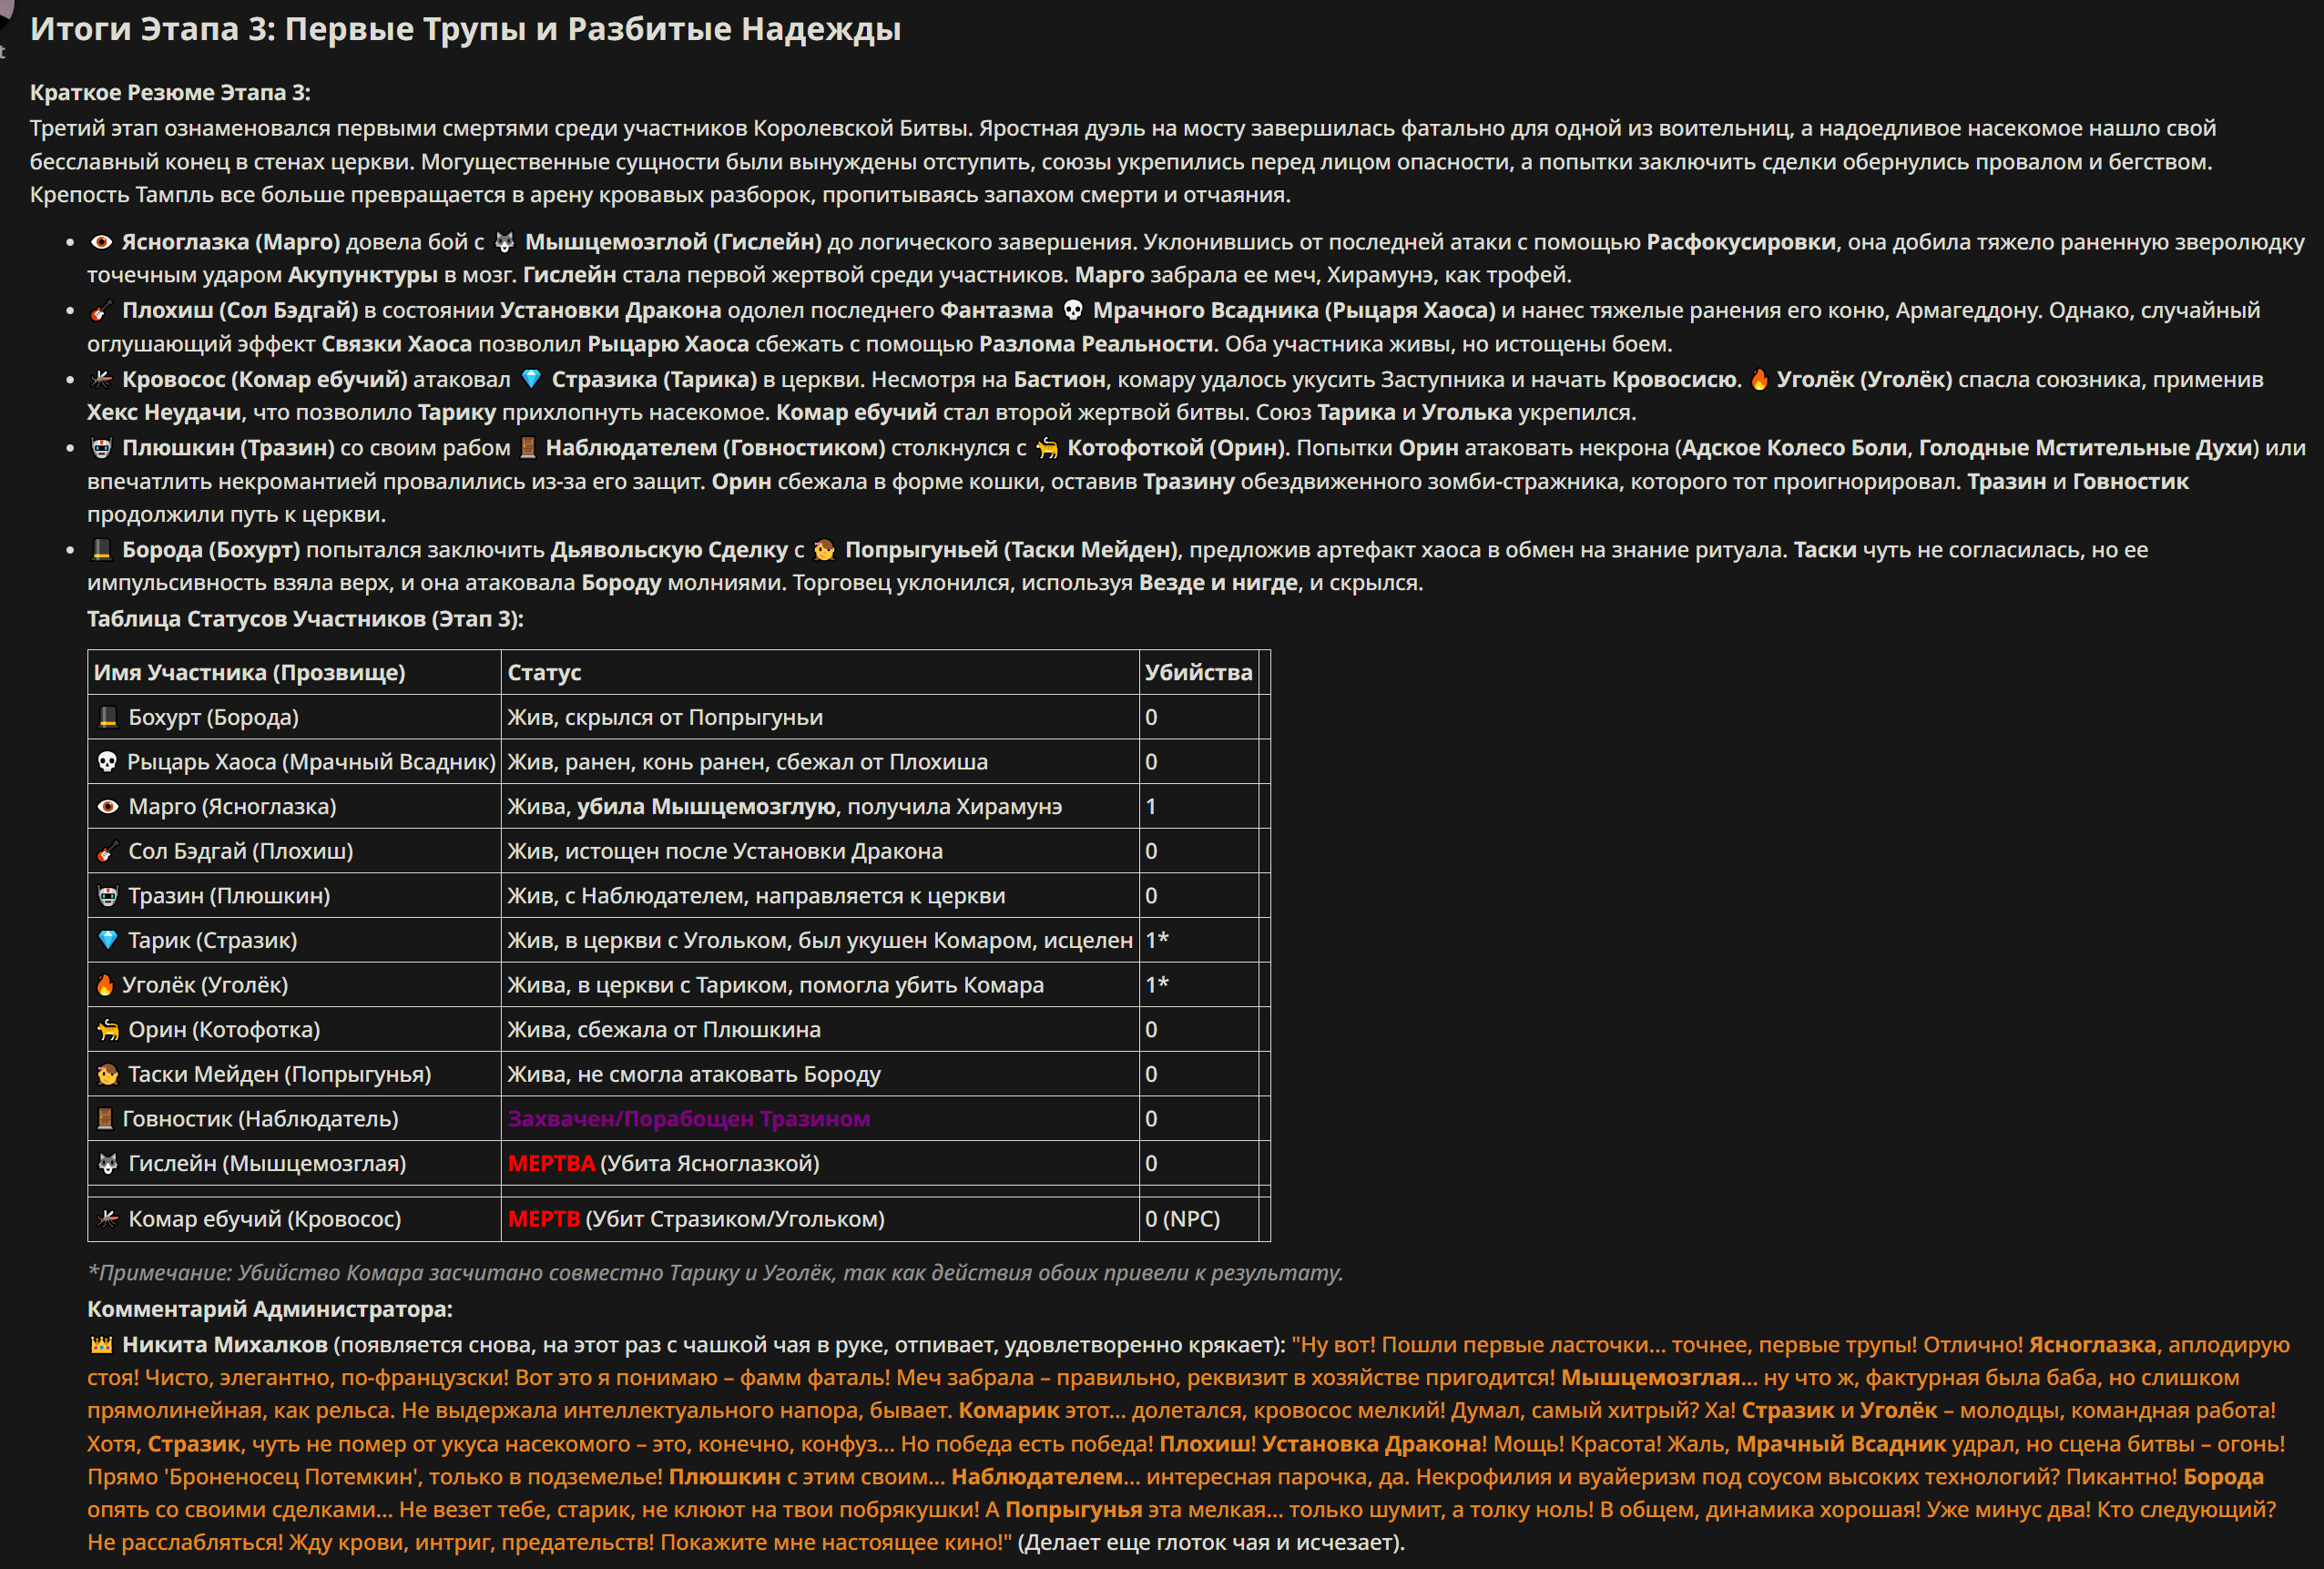2324x1569 pixels.
Task: Click the crown emoji before Никита Михалков
Action: click(101, 1345)
